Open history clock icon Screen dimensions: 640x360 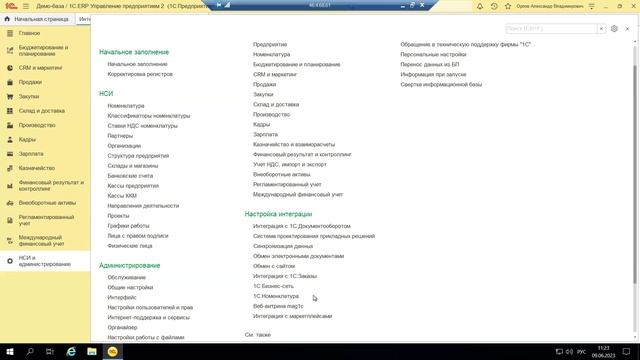pos(494,6)
